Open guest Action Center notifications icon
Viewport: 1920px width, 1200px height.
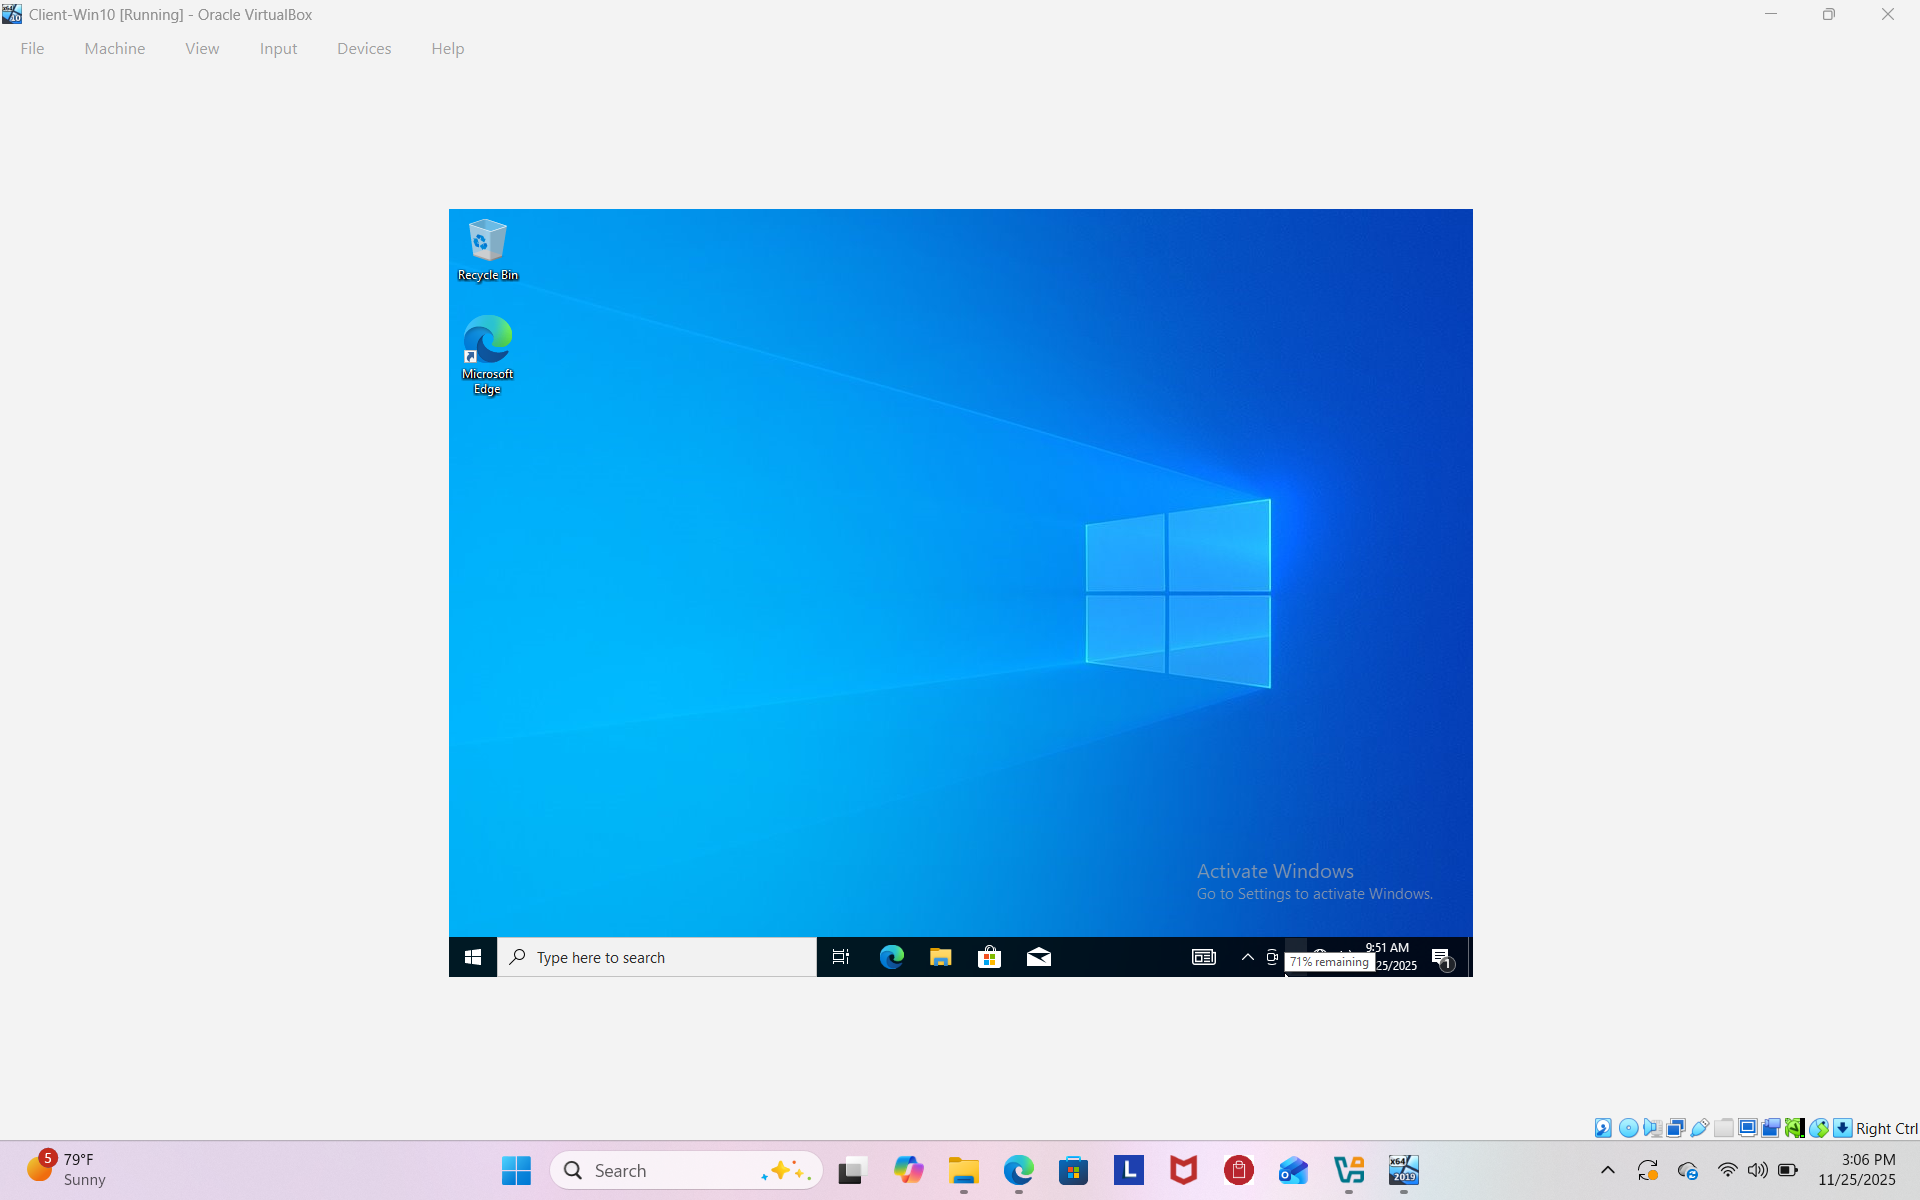tap(1441, 958)
